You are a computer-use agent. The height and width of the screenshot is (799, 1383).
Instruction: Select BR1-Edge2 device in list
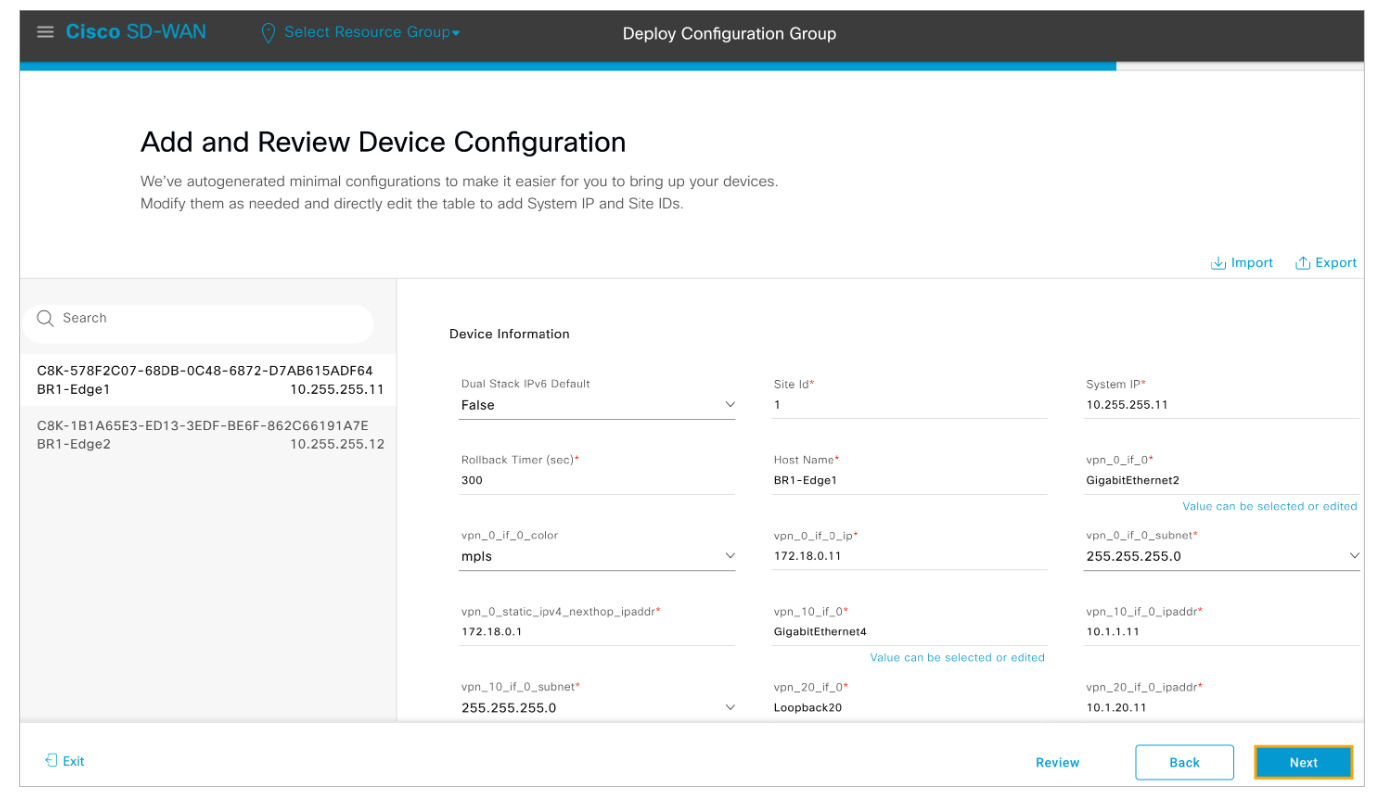point(209,435)
